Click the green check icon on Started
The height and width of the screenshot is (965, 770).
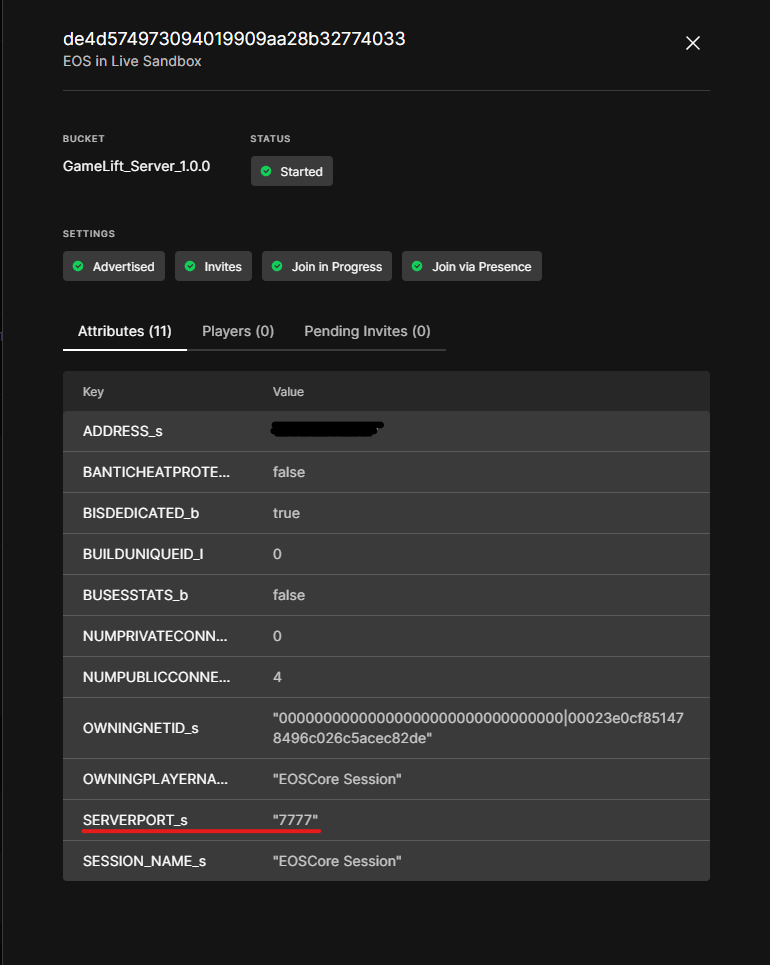pos(266,171)
